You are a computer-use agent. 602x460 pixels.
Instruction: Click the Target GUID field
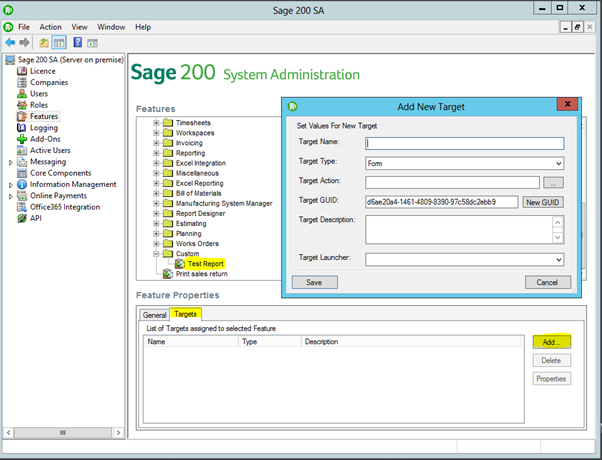click(442, 202)
